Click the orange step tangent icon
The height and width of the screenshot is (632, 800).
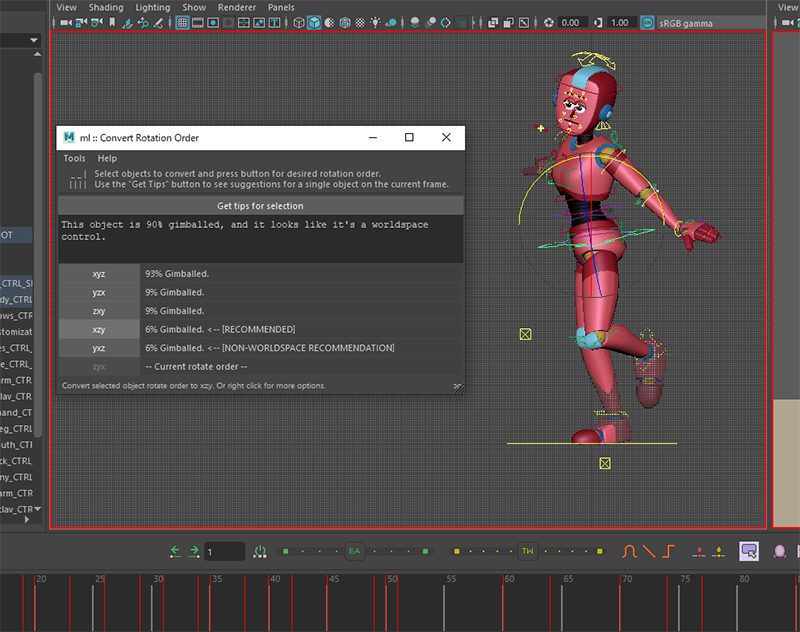point(669,551)
